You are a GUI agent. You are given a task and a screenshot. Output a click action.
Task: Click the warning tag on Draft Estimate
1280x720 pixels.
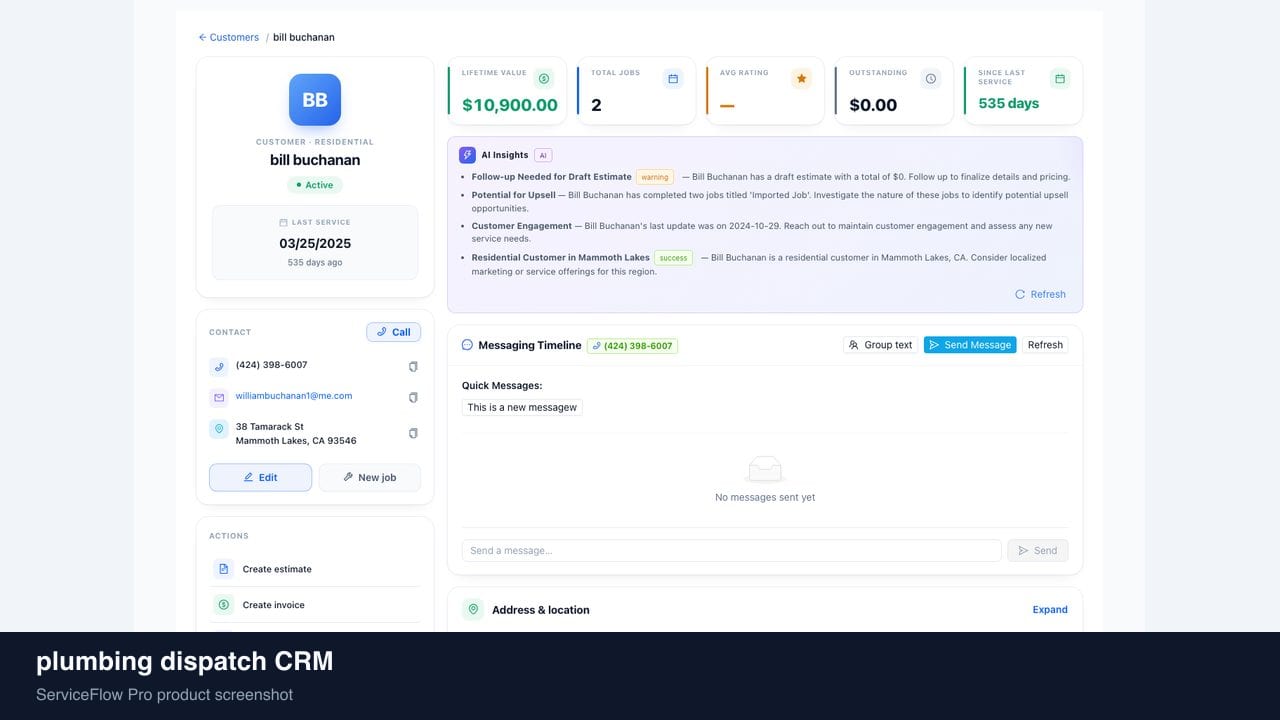[655, 177]
